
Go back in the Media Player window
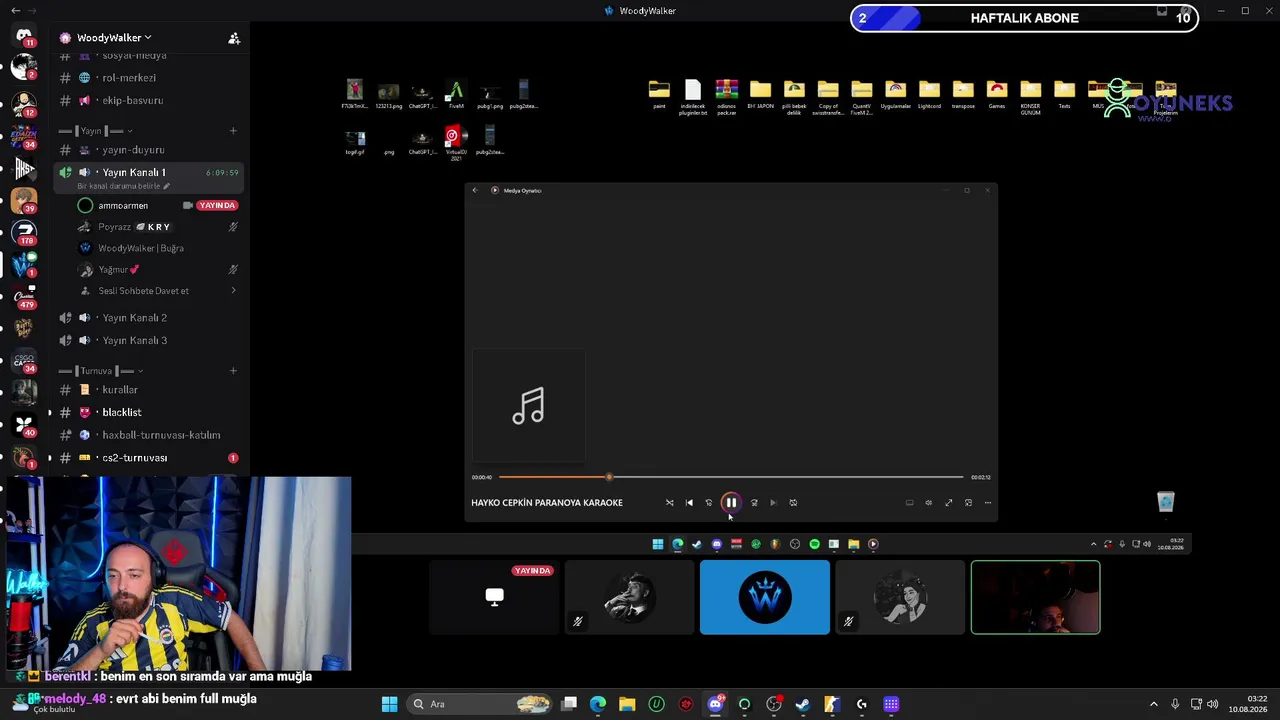(x=475, y=190)
